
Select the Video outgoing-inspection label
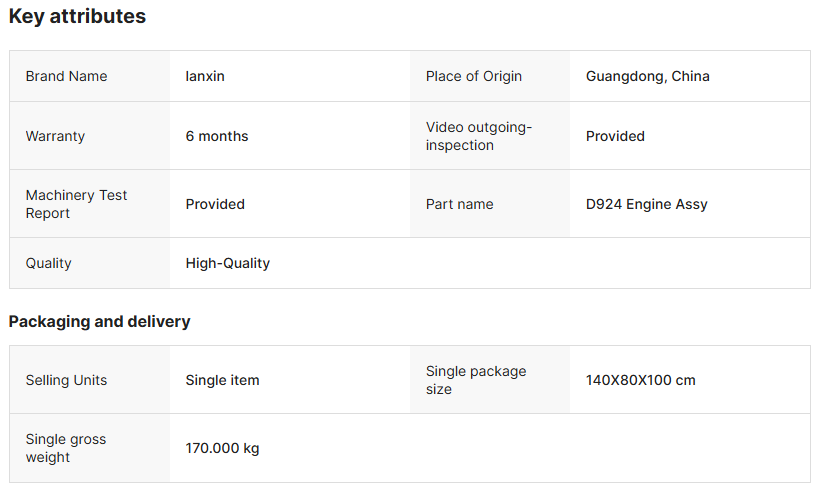[479, 136]
